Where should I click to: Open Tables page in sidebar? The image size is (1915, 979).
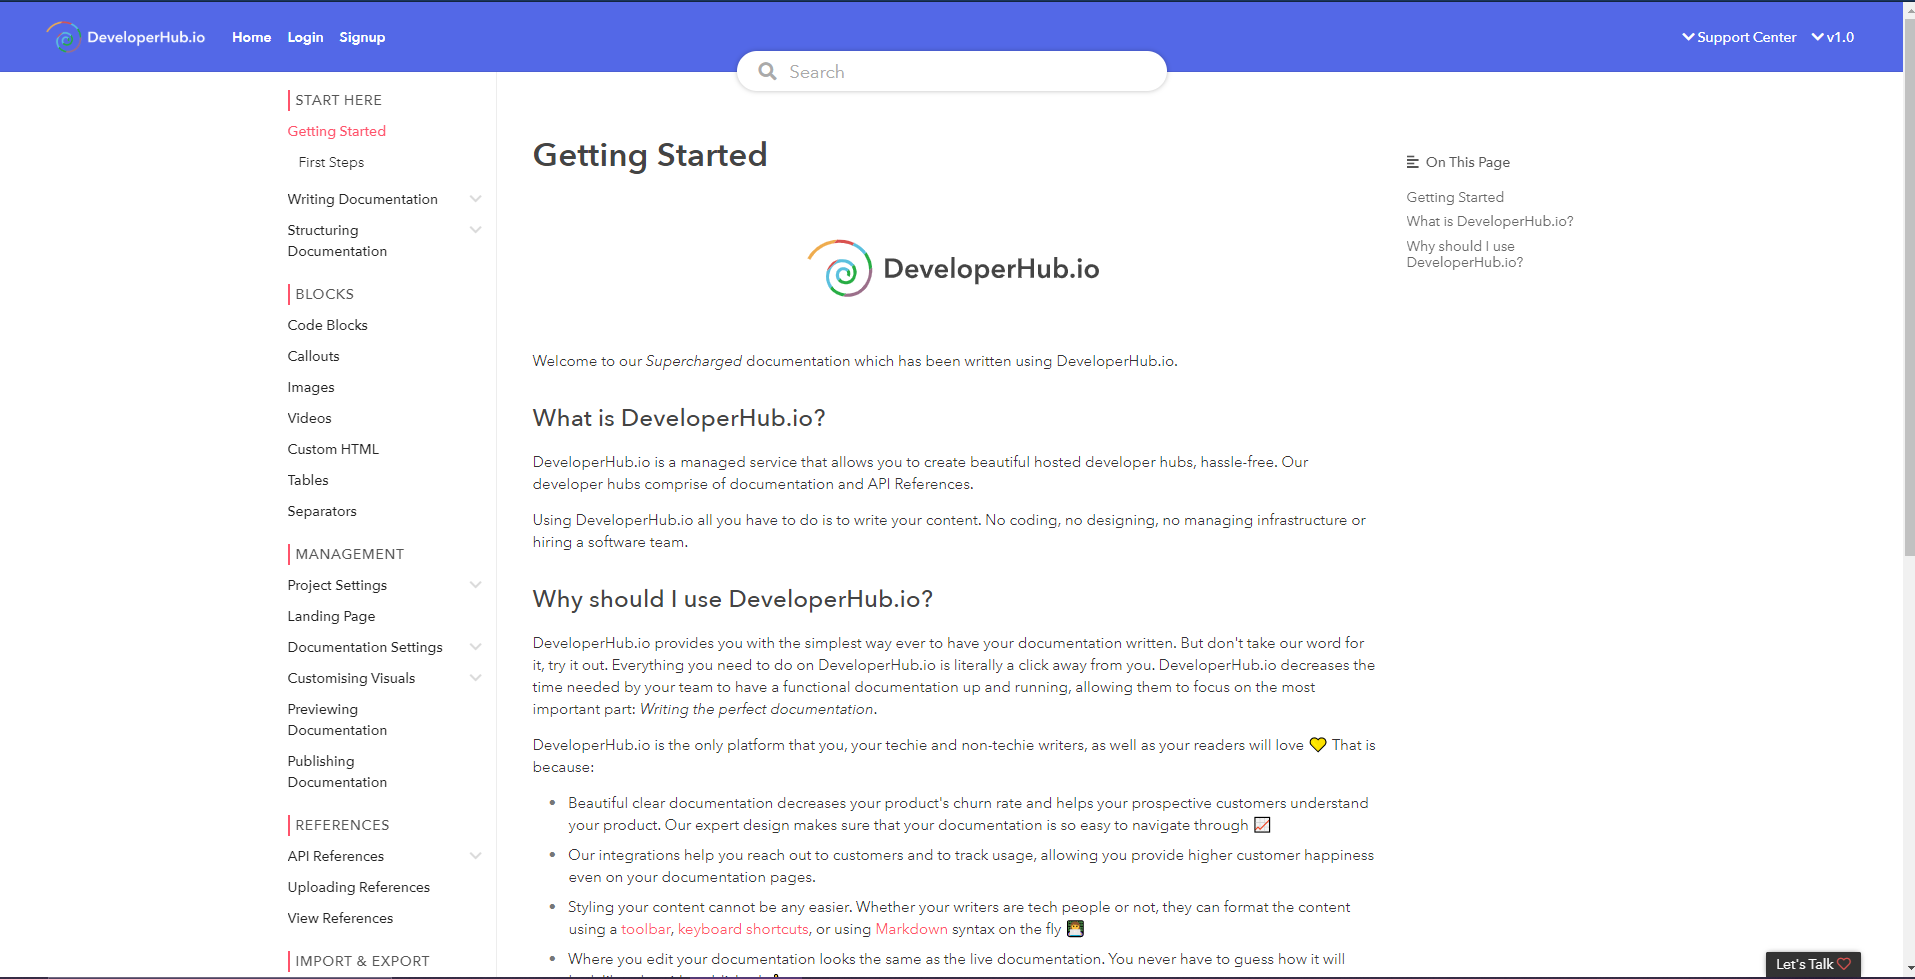click(x=308, y=480)
